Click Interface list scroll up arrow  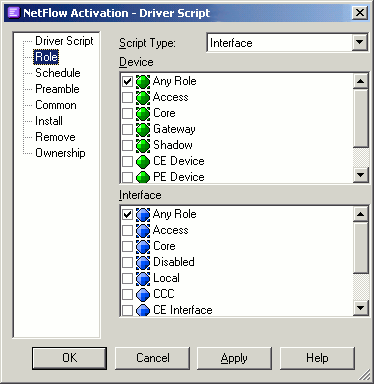click(x=360, y=214)
